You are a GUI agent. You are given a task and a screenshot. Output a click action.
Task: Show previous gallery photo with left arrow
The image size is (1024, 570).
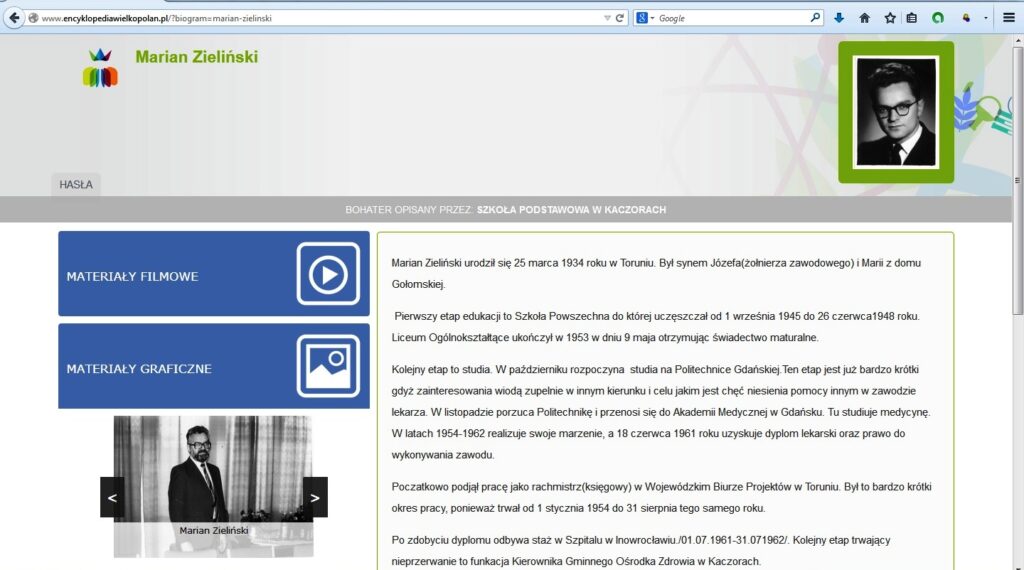pos(112,498)
